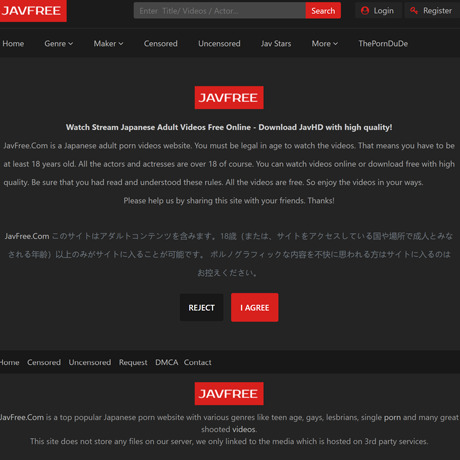Open the Contact footer link

pyautogui.click(x=198, y=362)
